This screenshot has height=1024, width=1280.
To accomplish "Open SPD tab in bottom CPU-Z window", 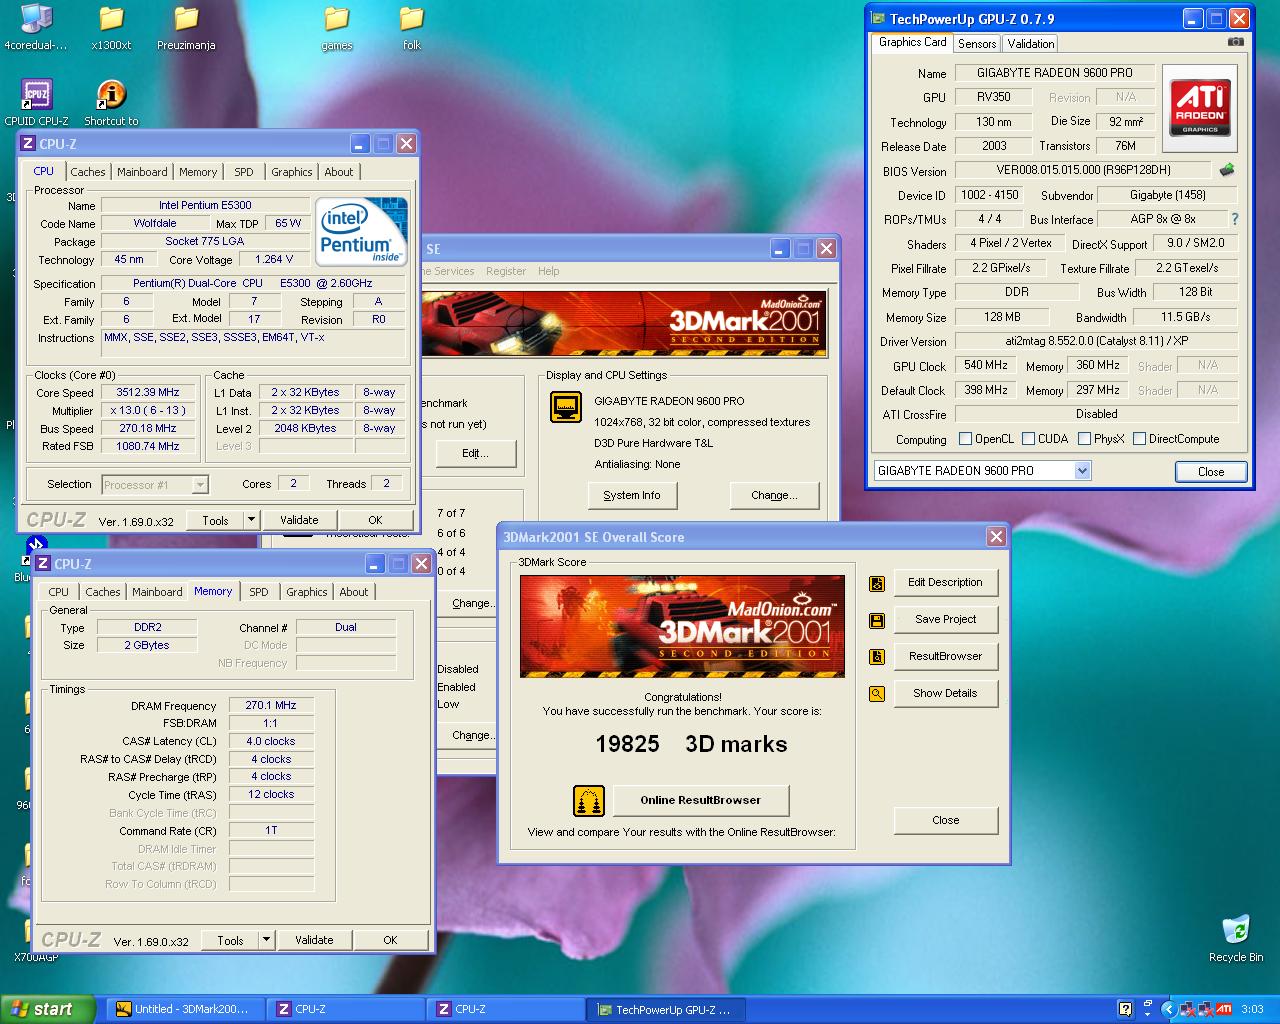I will pyautogui.click(x=258, y=592).
